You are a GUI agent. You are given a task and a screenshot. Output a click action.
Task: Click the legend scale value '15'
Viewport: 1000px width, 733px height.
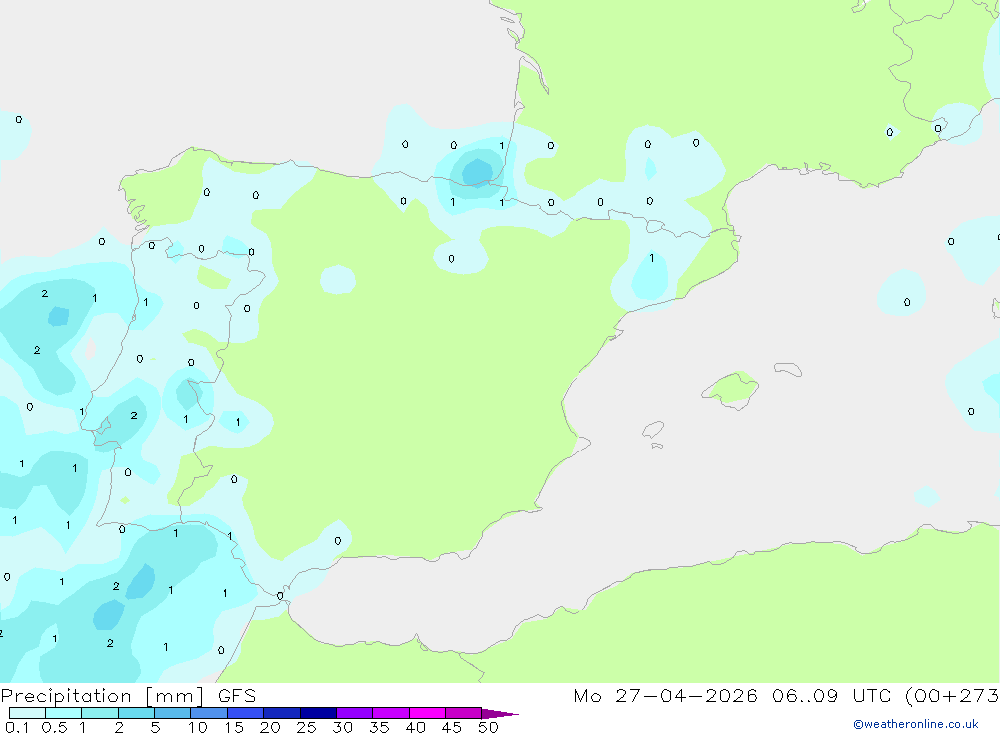tap(234, 727)
